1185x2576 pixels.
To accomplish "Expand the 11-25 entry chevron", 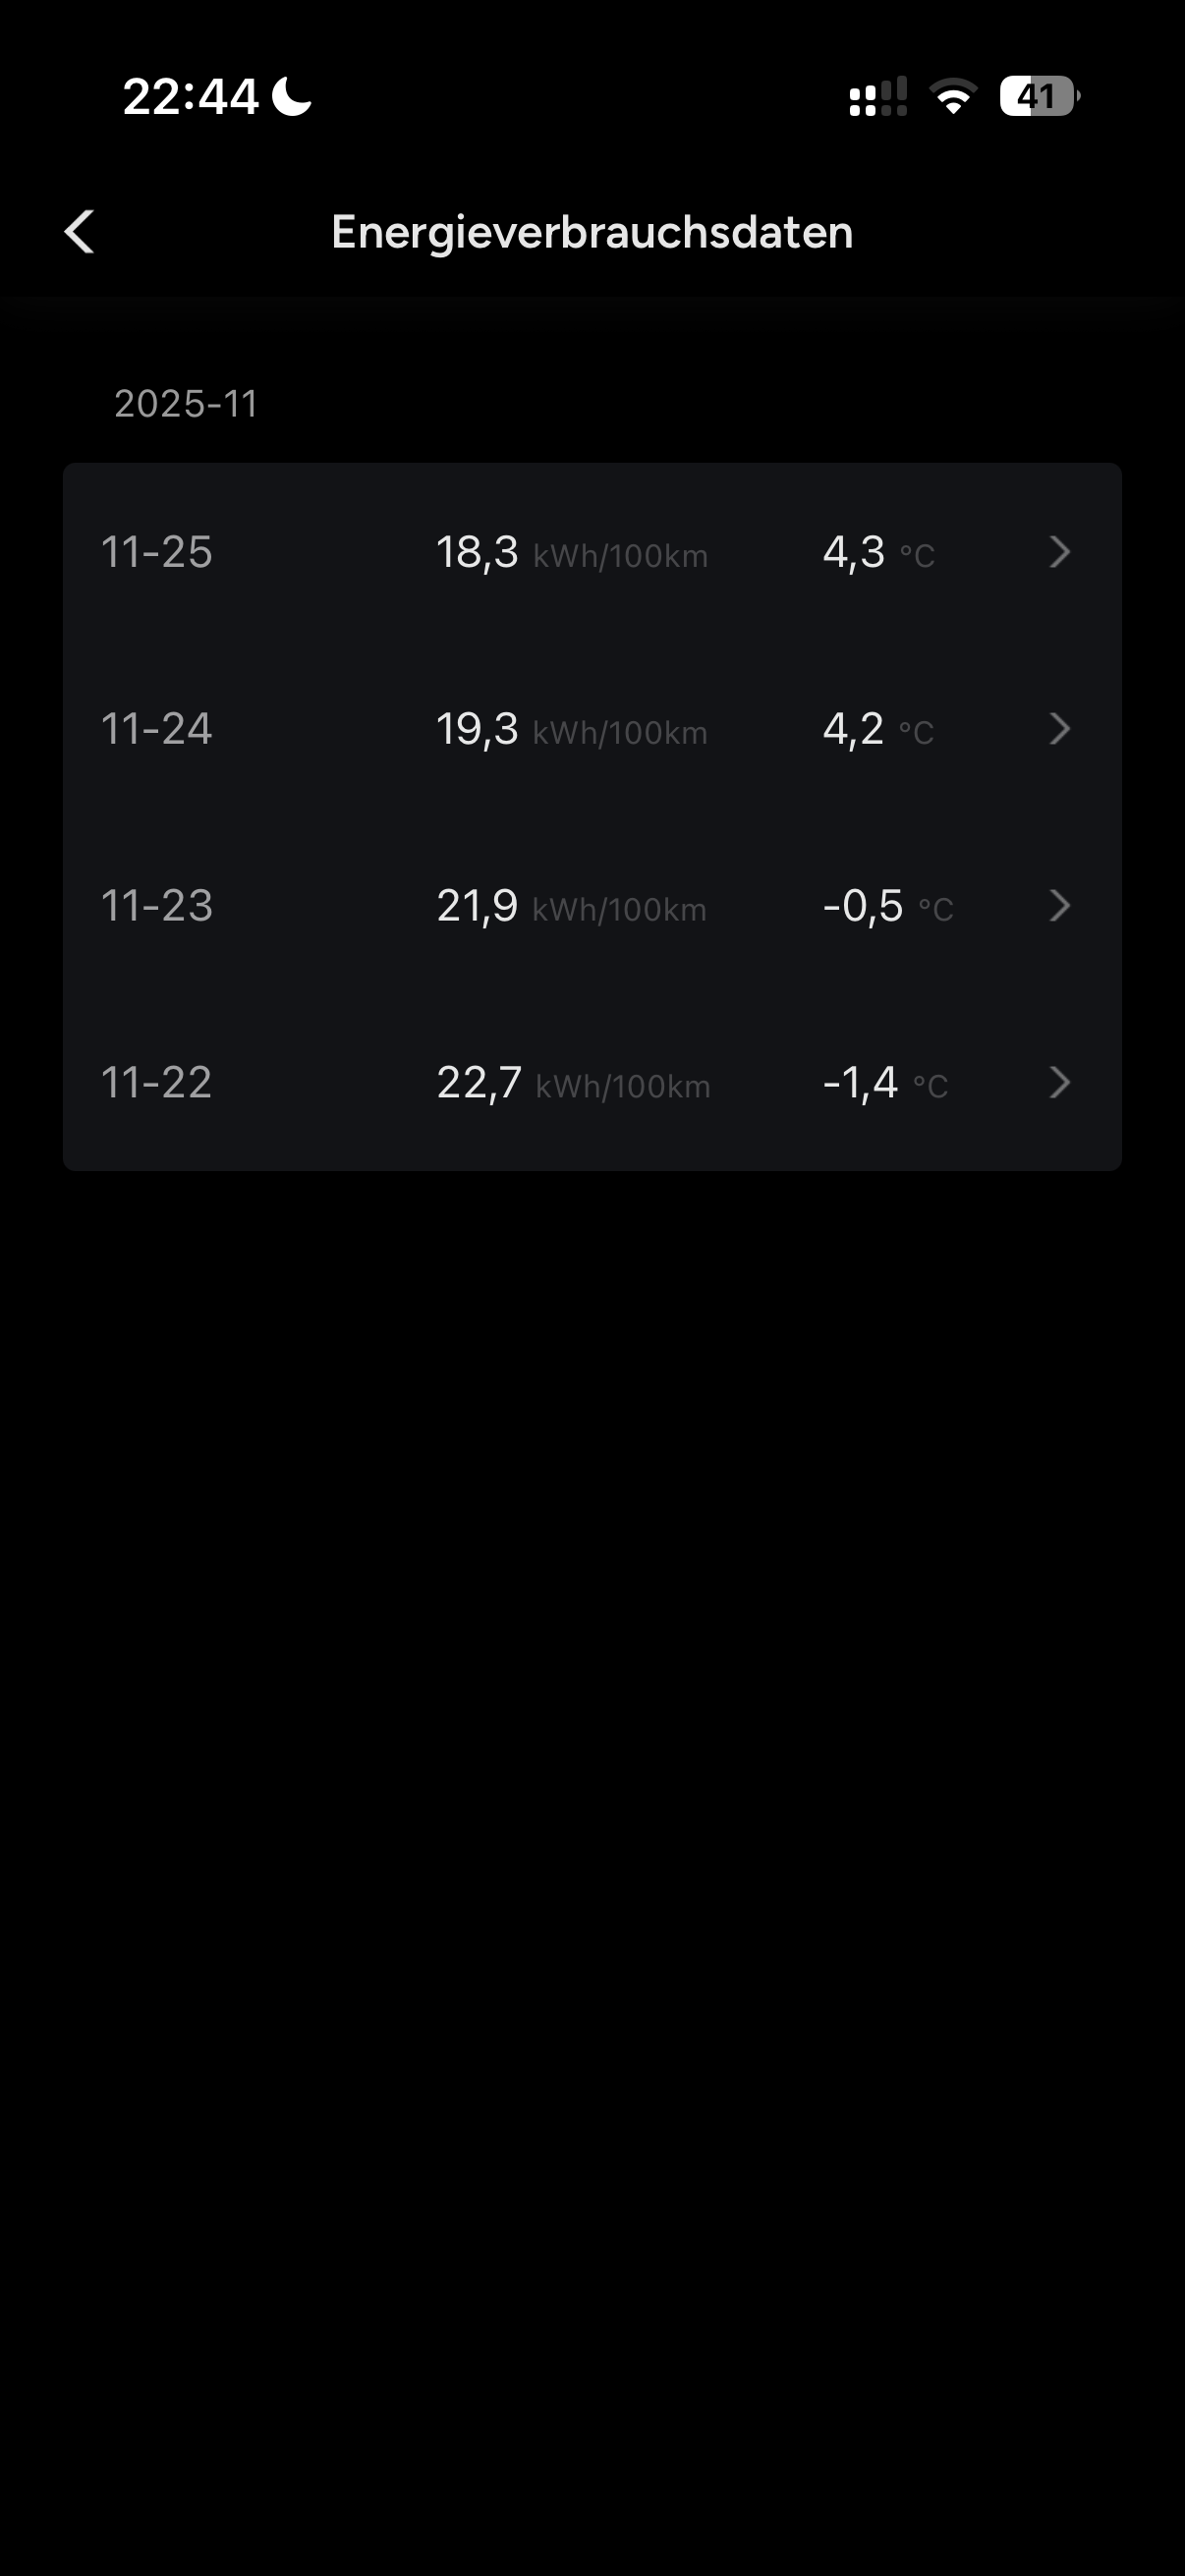I will 1060,552.
